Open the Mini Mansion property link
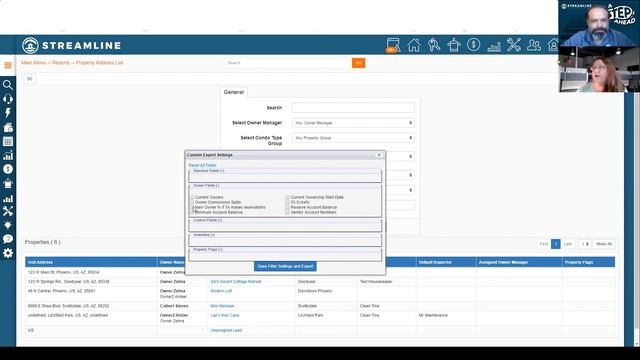Screen dimensions: 640x360 pyautogui.click(x=222, y=306)
